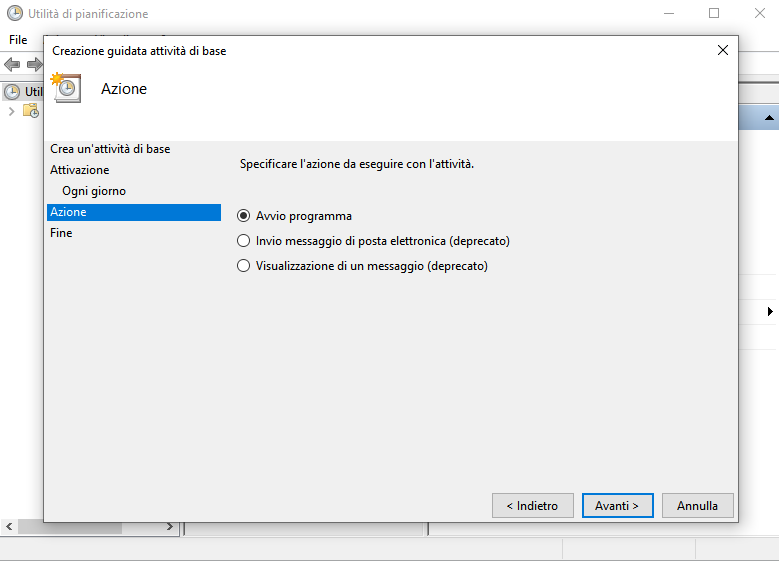Open the File menu
The height and width of the screenshot is (561, 779).
point(18,40)
